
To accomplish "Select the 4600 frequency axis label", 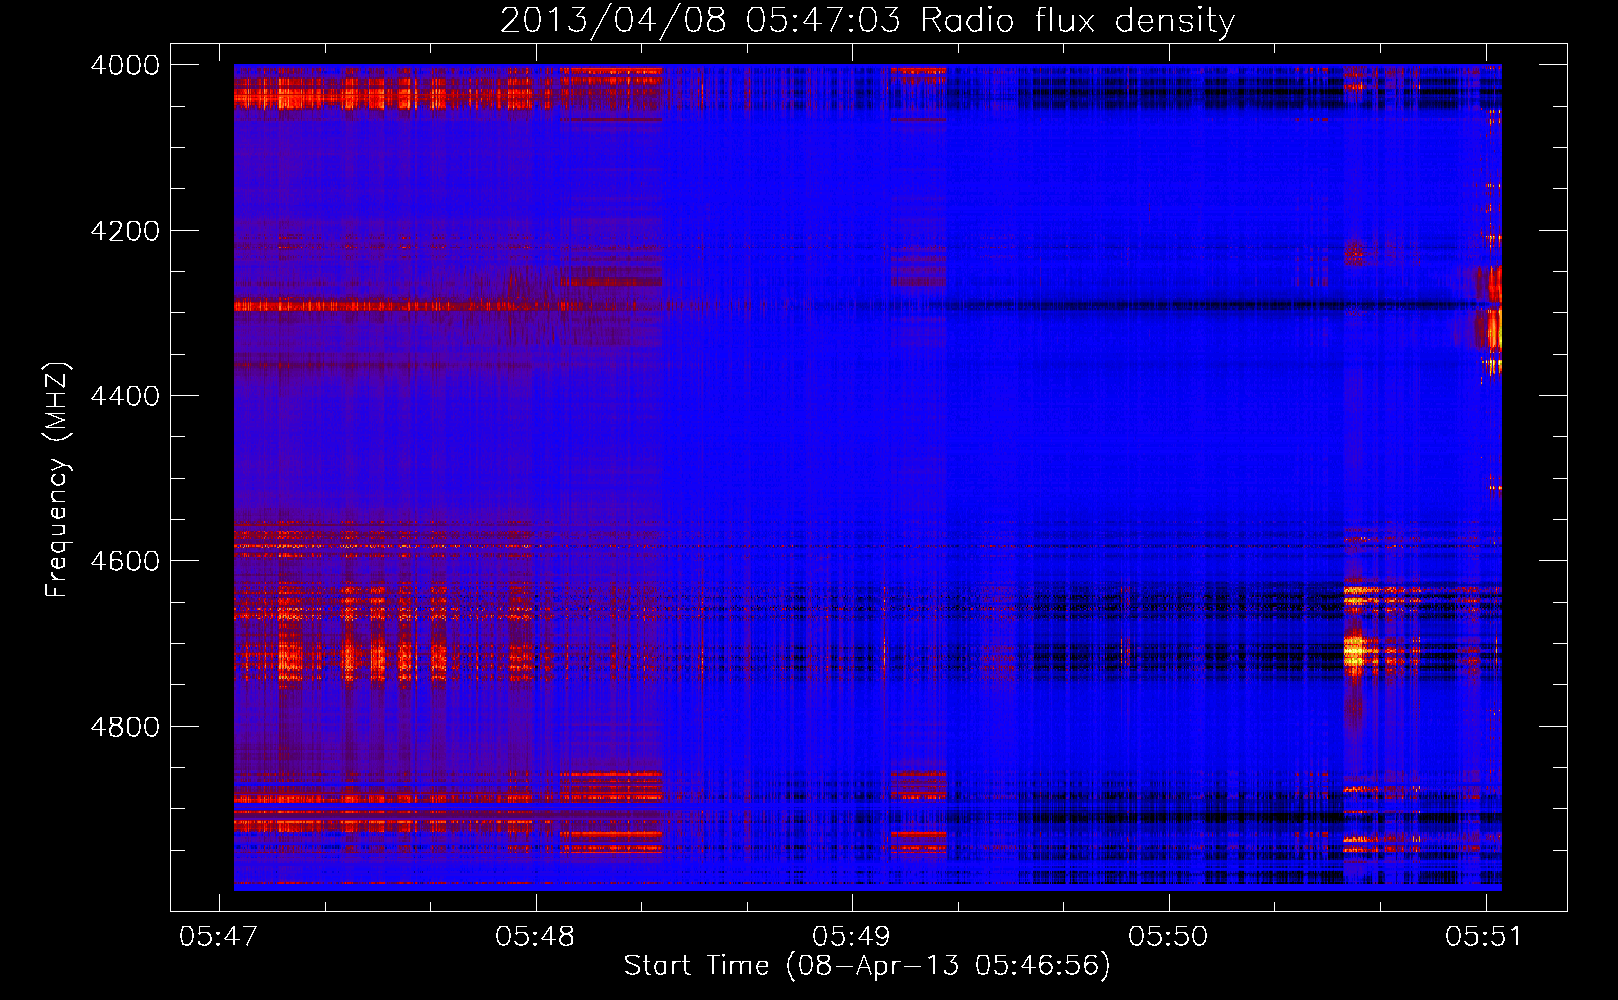I will [125, 561].
